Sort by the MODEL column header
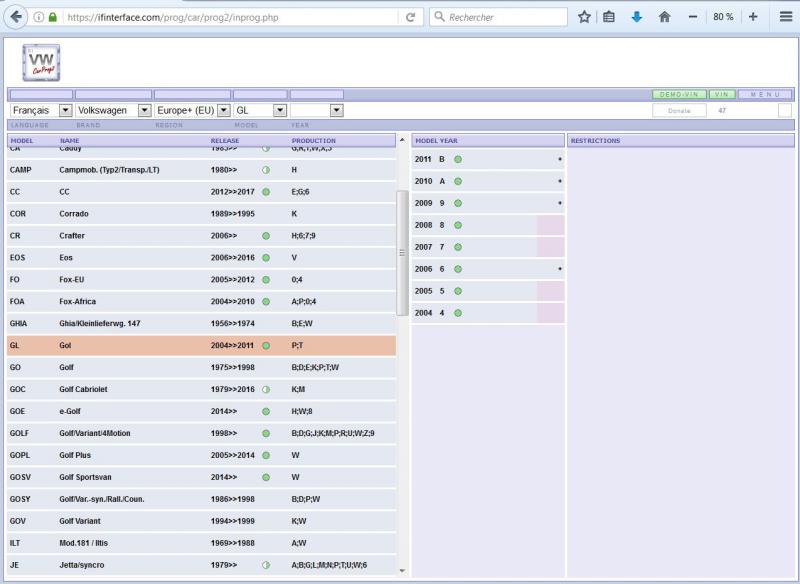Image resolution: width=800 pixels, height=584 pixels. pos(21,140)
